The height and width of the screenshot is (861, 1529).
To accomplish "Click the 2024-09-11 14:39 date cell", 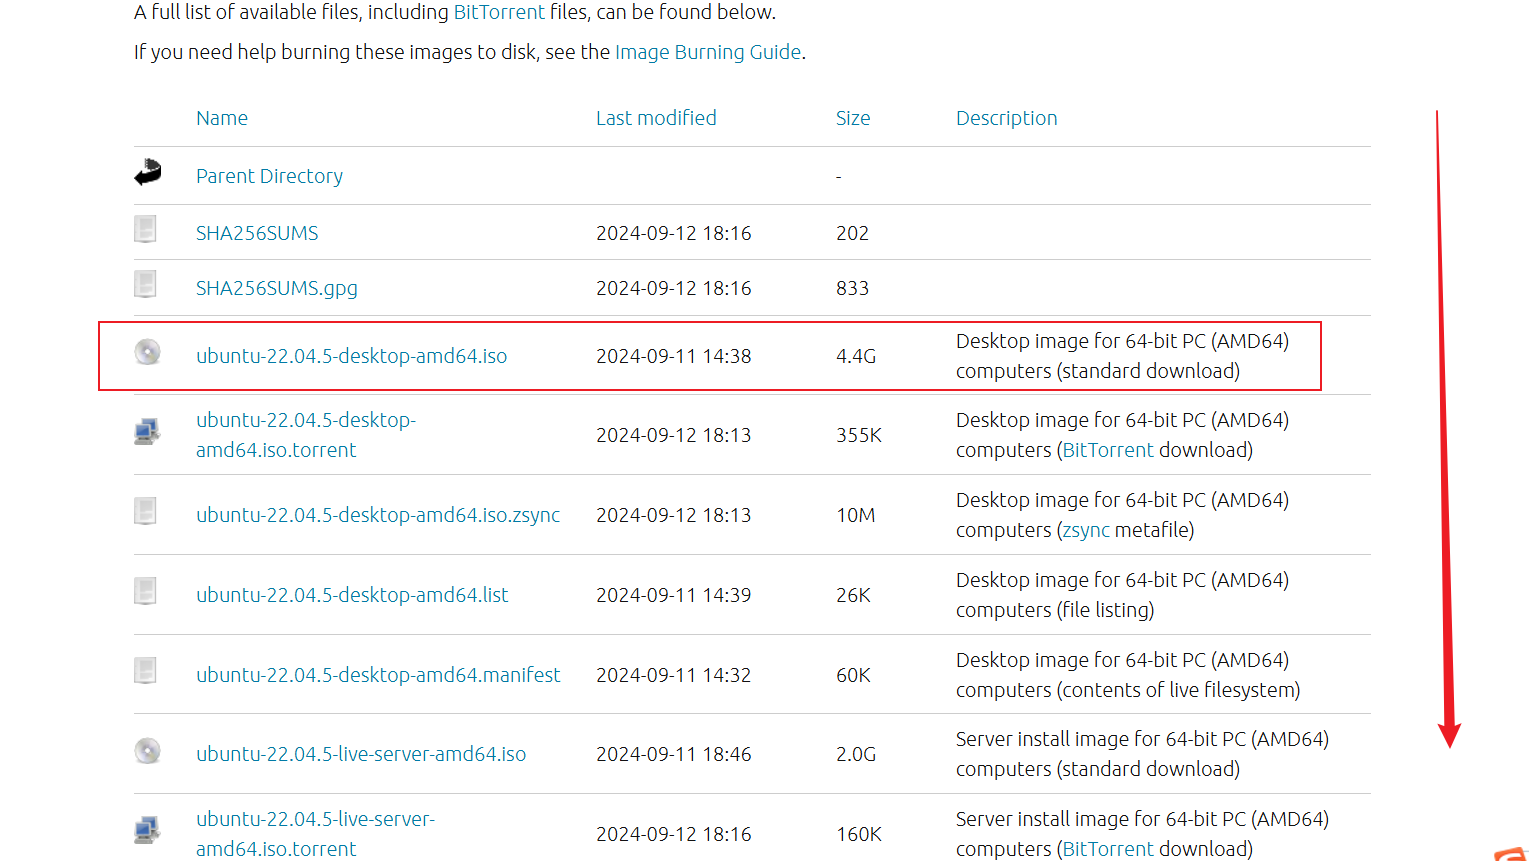I will (x=673, y=595).
